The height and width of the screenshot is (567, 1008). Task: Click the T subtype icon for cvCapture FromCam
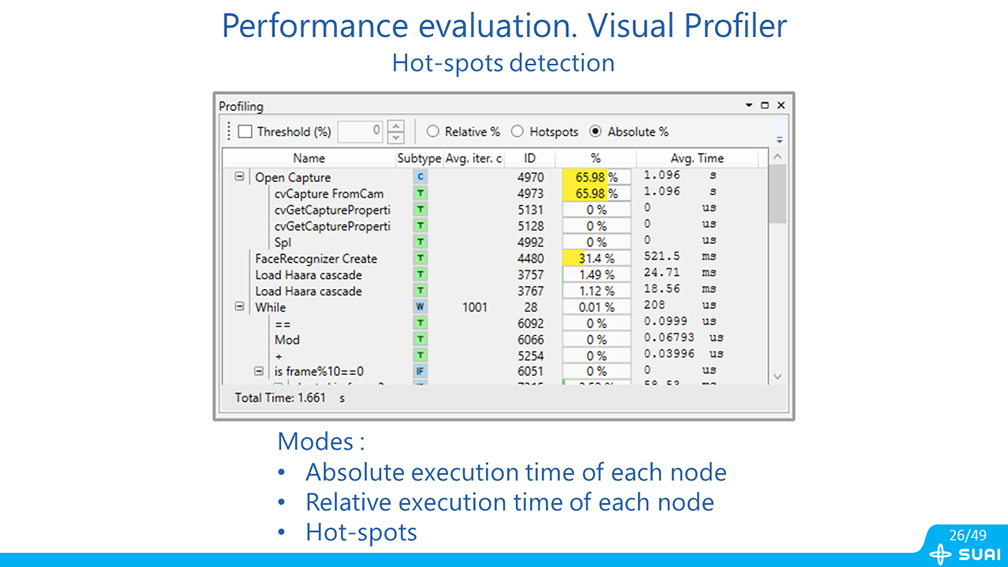pos(420,193)
